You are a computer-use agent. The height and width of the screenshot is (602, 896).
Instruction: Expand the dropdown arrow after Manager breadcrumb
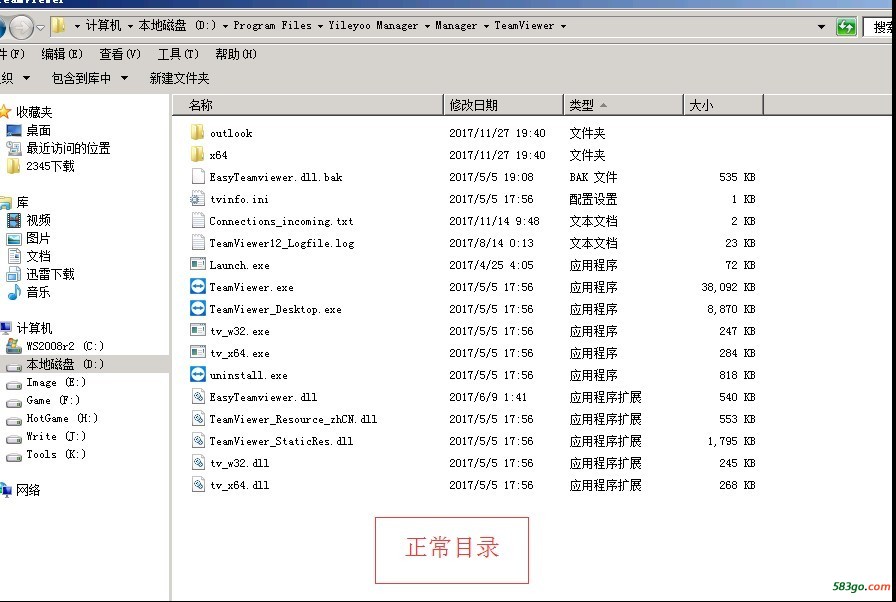[x=486, y=26]
